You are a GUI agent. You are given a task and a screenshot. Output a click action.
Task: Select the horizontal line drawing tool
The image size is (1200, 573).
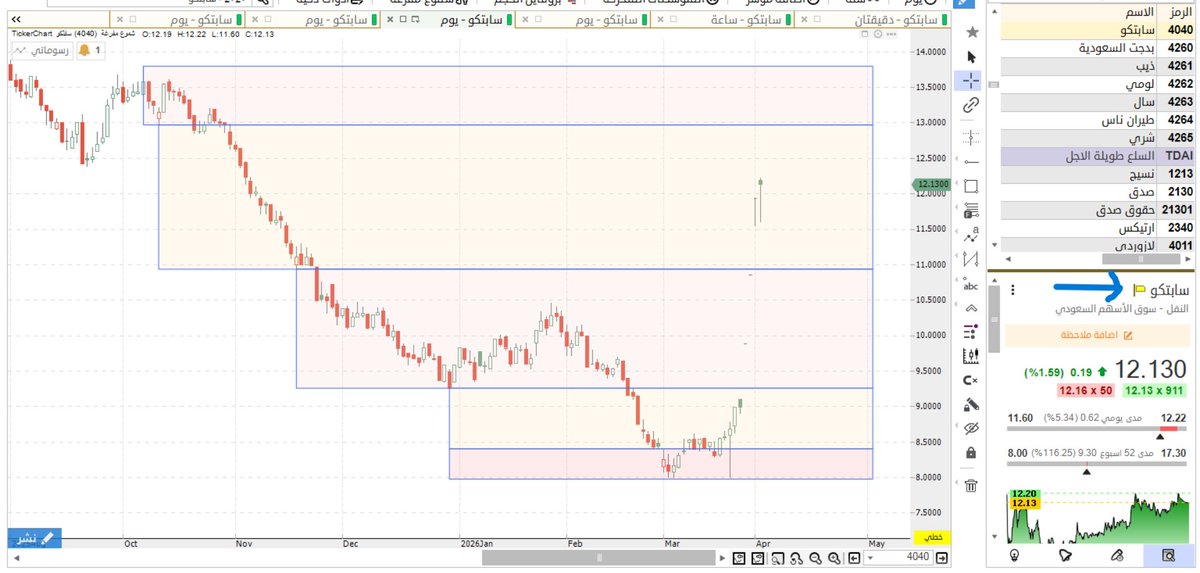tap(971, 161)
